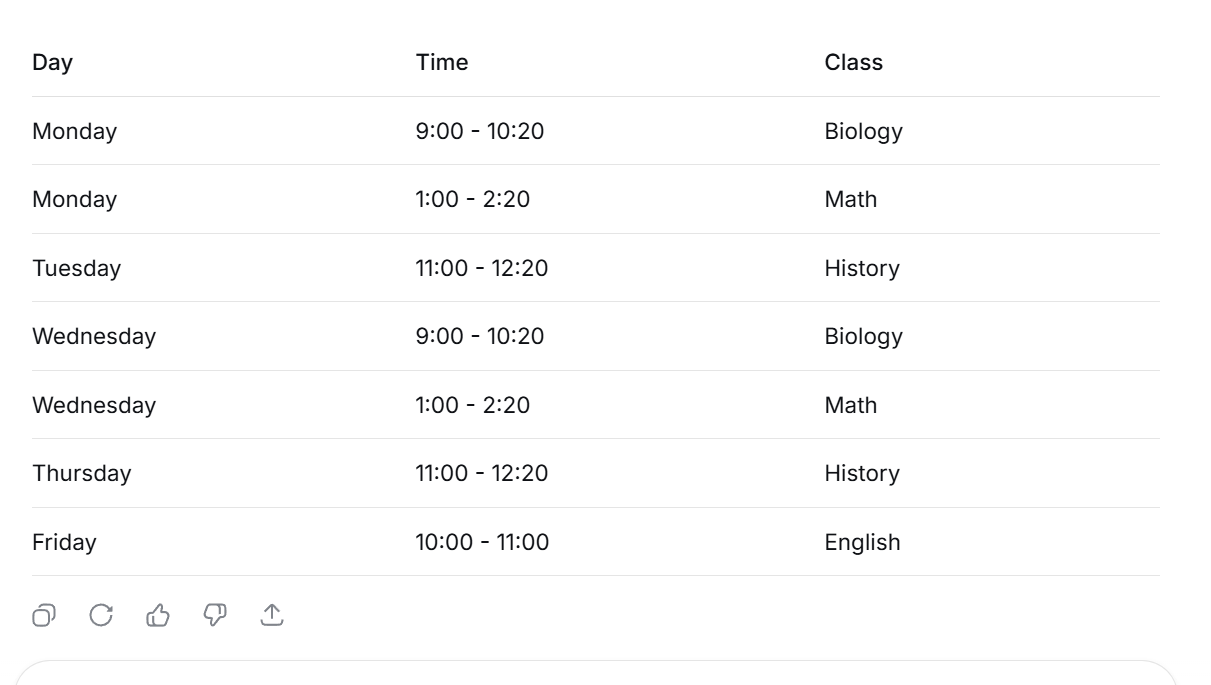Screen dimensions: 1211x685
Task: Copy the schedule table response
Action: [43, 615]
